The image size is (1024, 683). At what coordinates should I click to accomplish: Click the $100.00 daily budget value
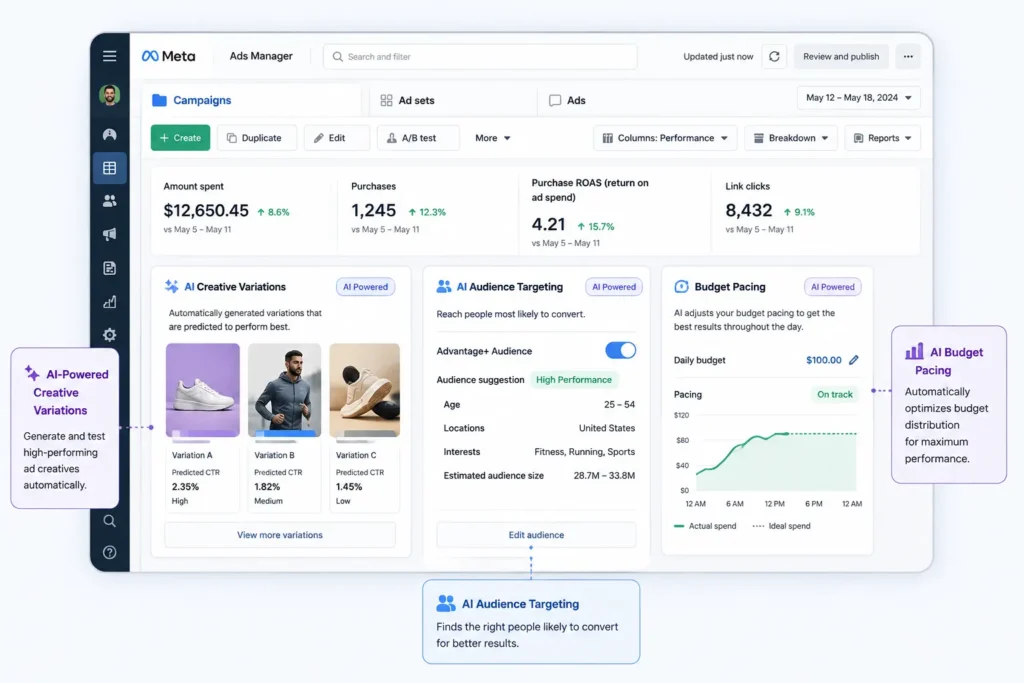(x=824, y=360)
